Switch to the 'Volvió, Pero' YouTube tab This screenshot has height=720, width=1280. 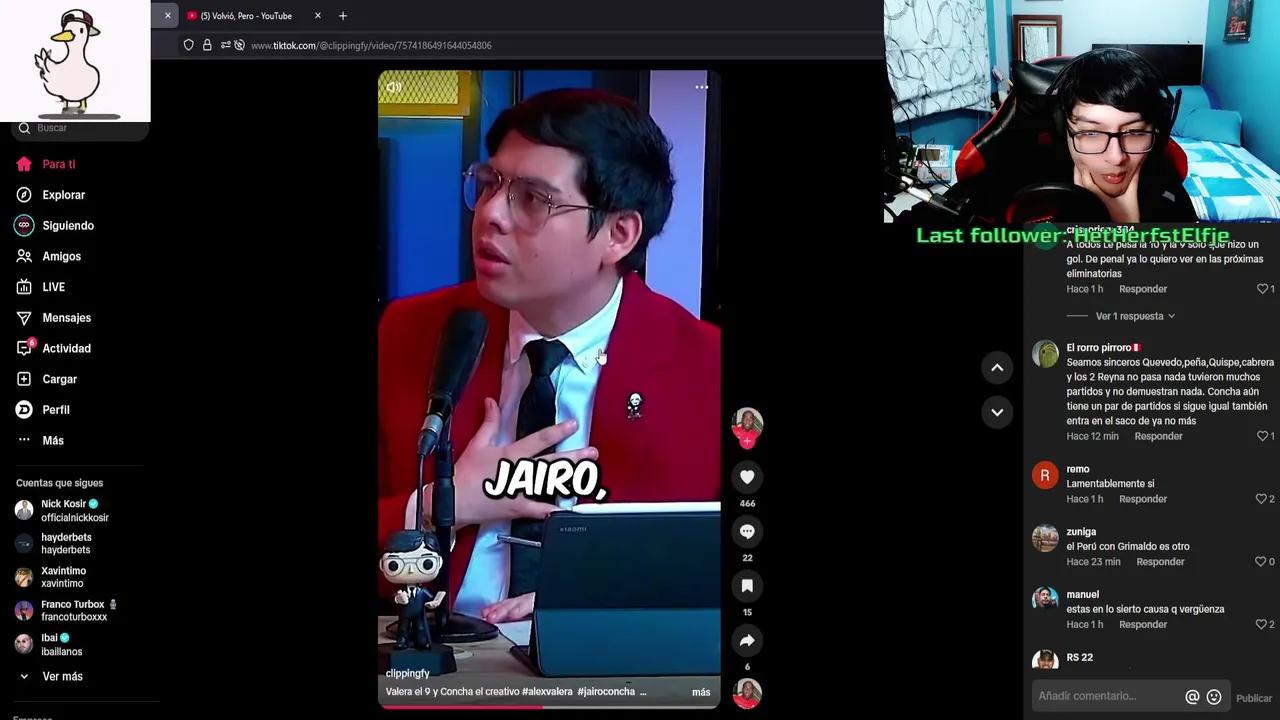245,15
